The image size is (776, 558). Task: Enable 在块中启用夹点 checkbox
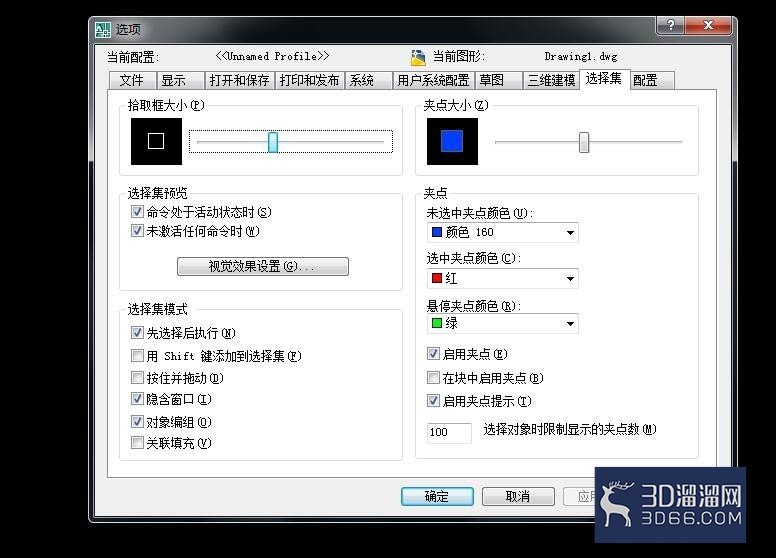point(433,377)
